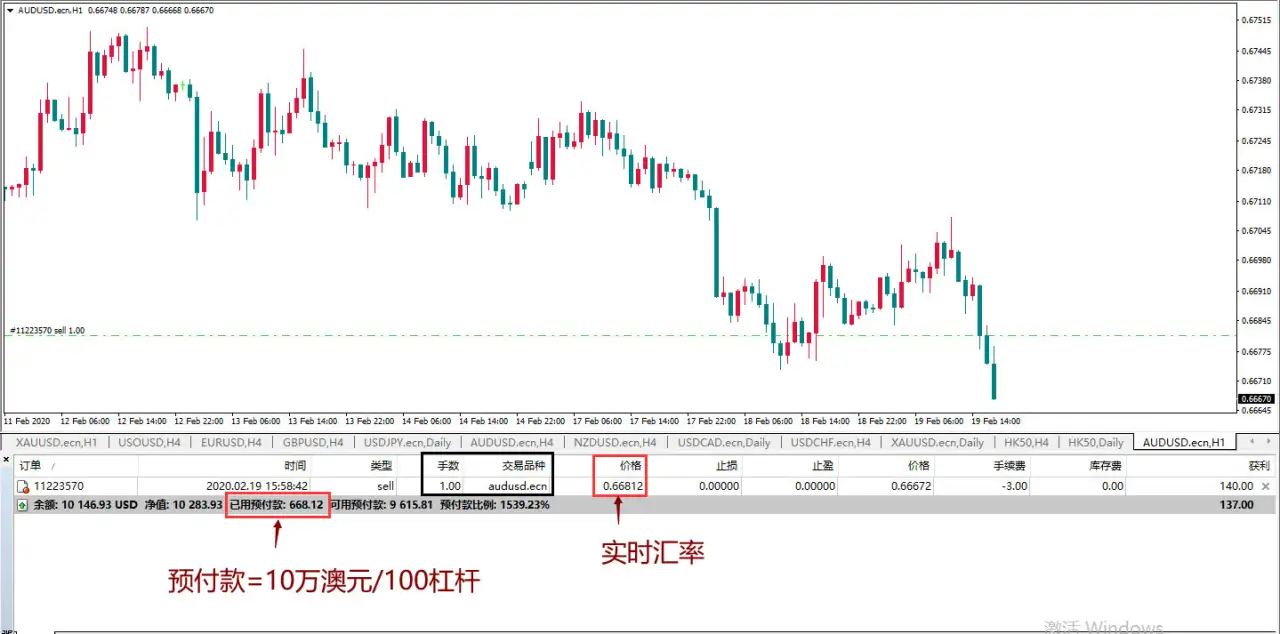Click the 交易品种 column header
Image resolution: width=1280 pixels, height=634 pixels.
[x=522, y=466]
